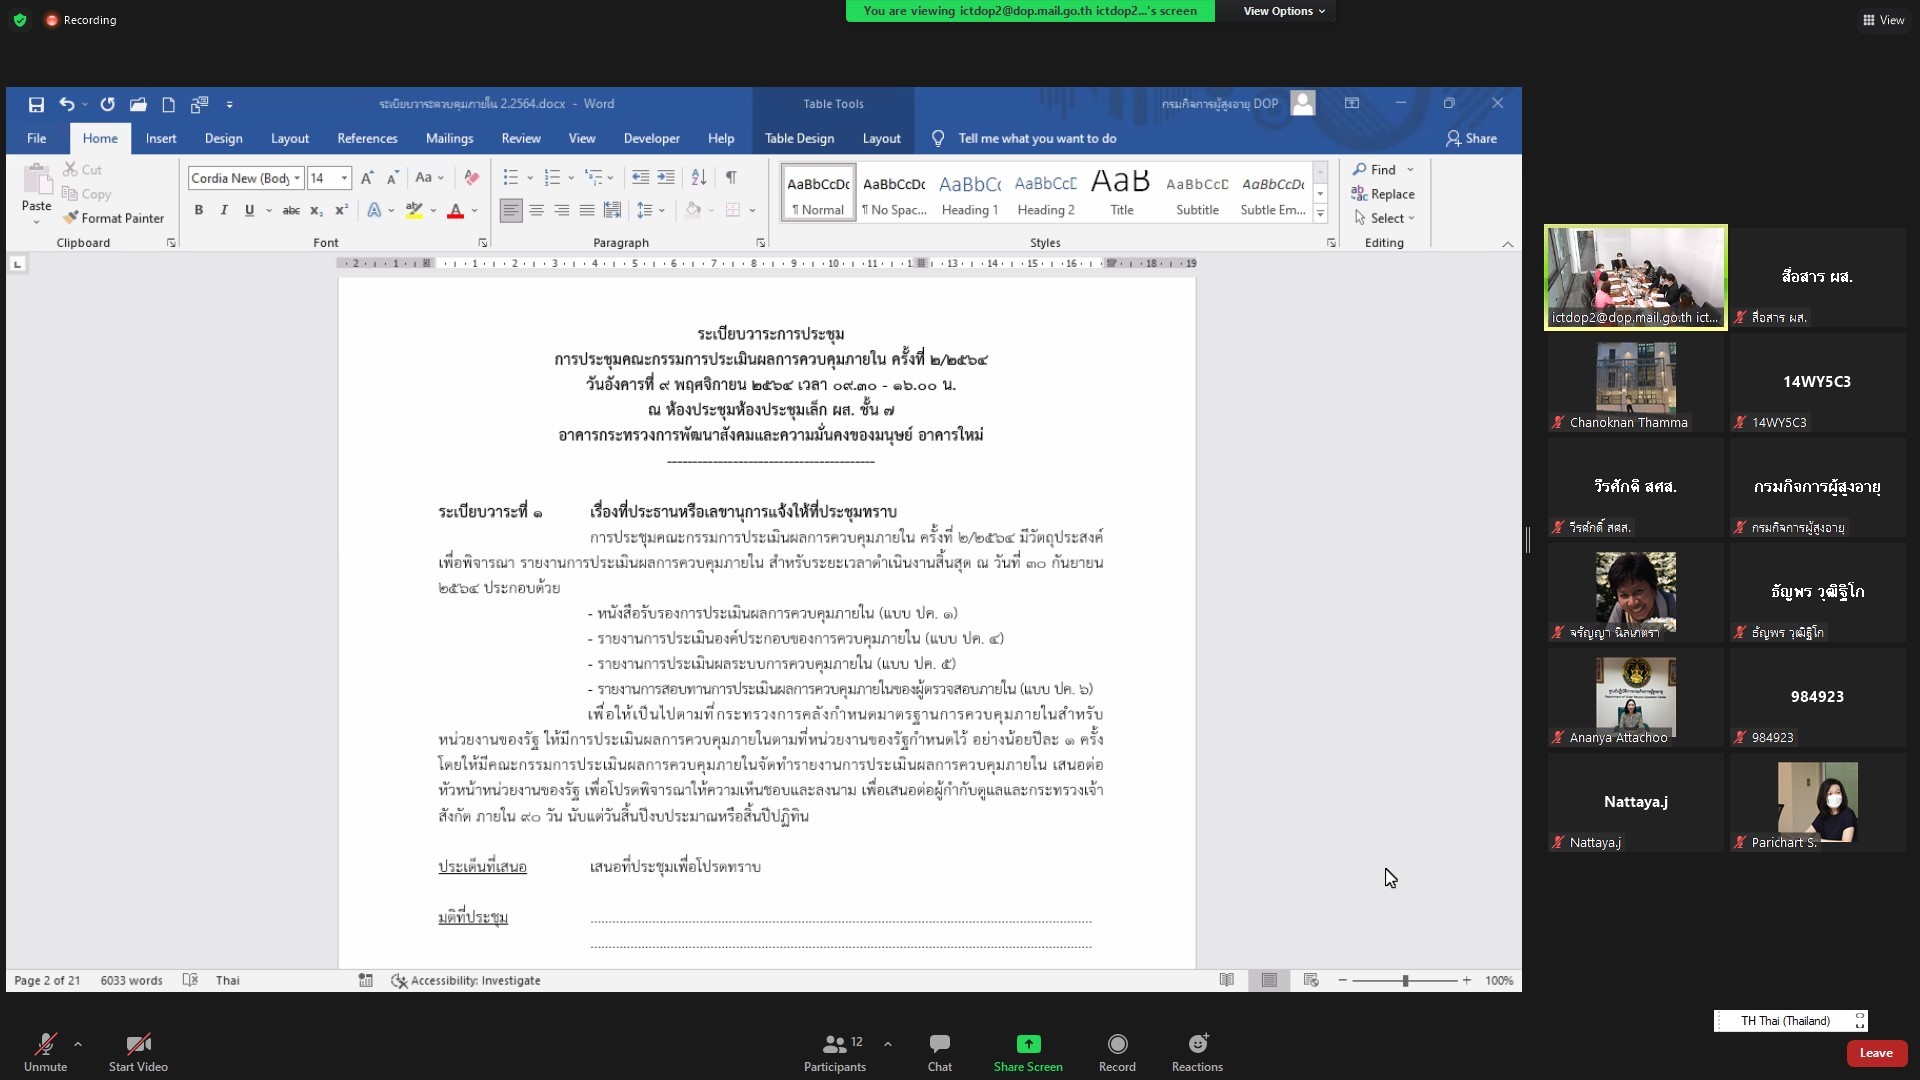Click the Web Layout view icon in status bar
Viewport: 1920px width, 1080px height.
(1311, 980)
